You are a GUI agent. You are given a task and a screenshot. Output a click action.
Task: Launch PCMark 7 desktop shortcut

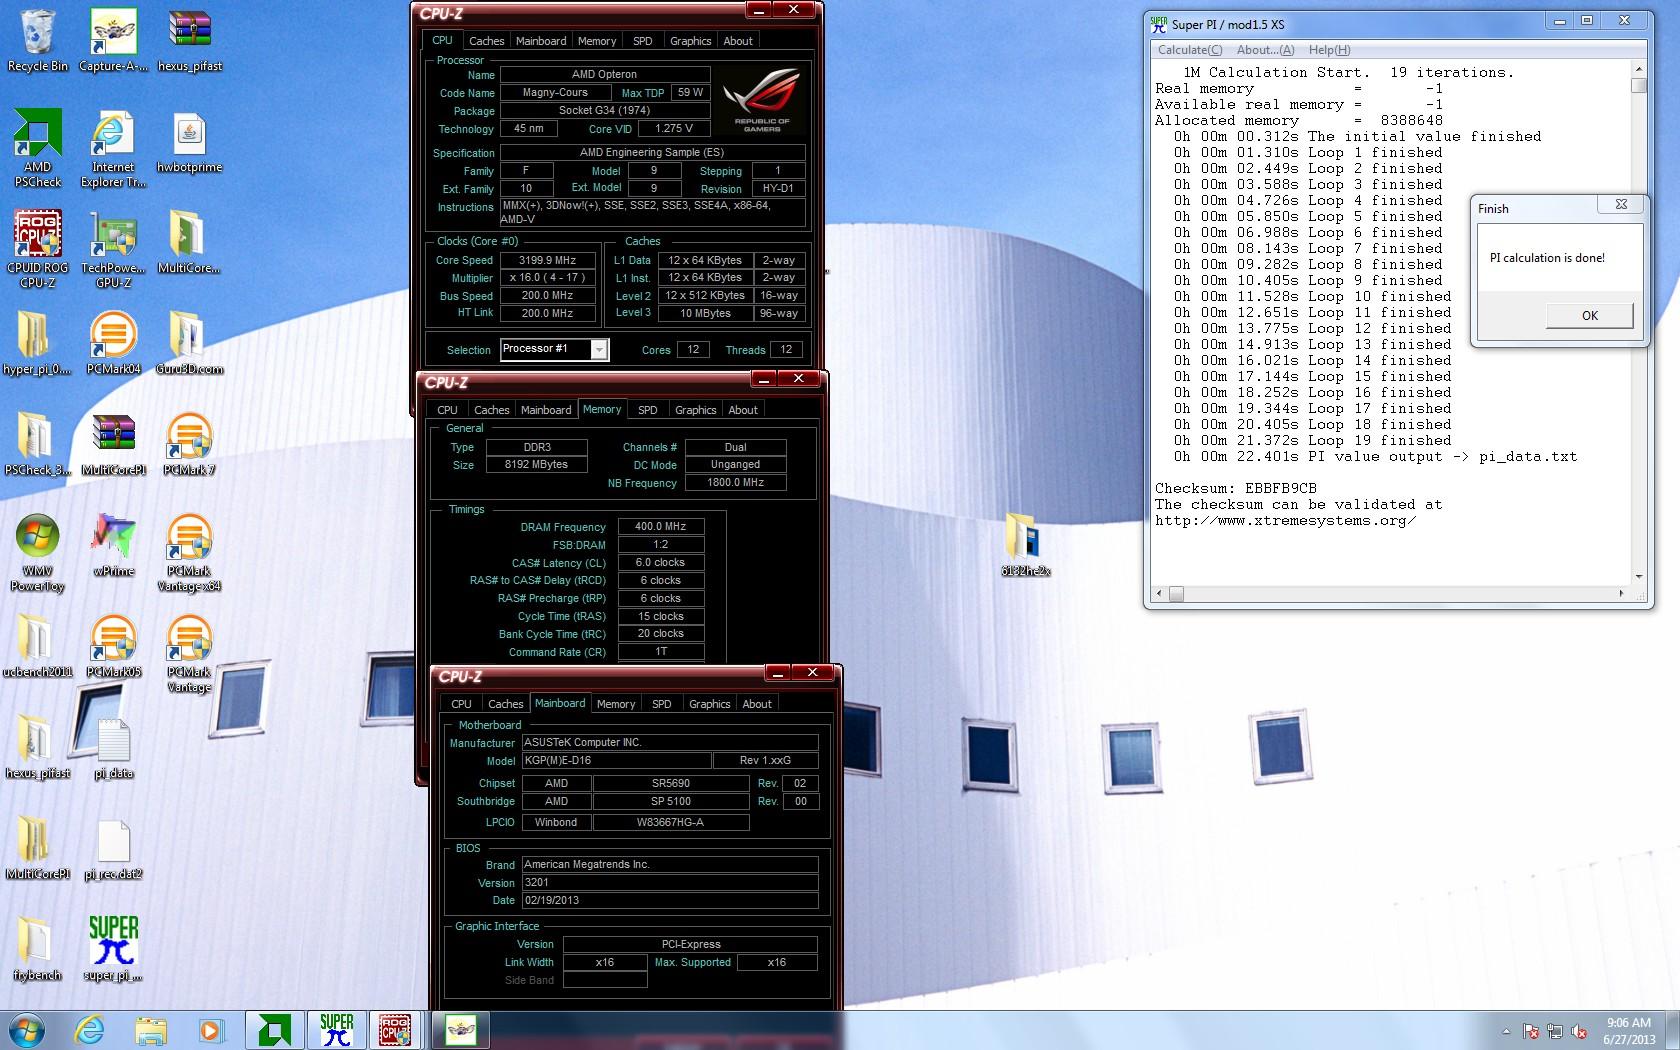[x=189, y=444]
